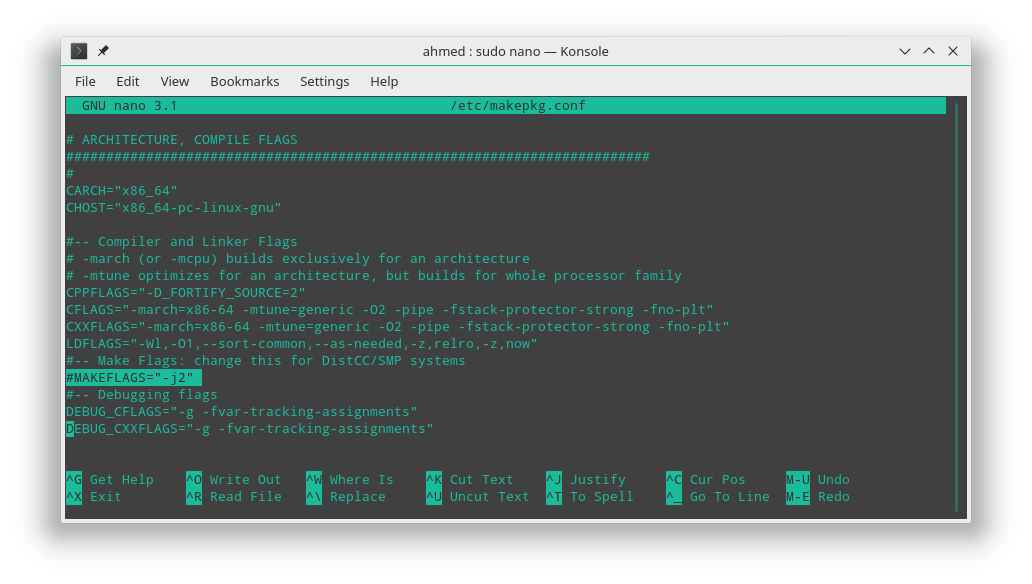
Task: Click the ^W Where Is shortcut
Action: tap(349, 480)
